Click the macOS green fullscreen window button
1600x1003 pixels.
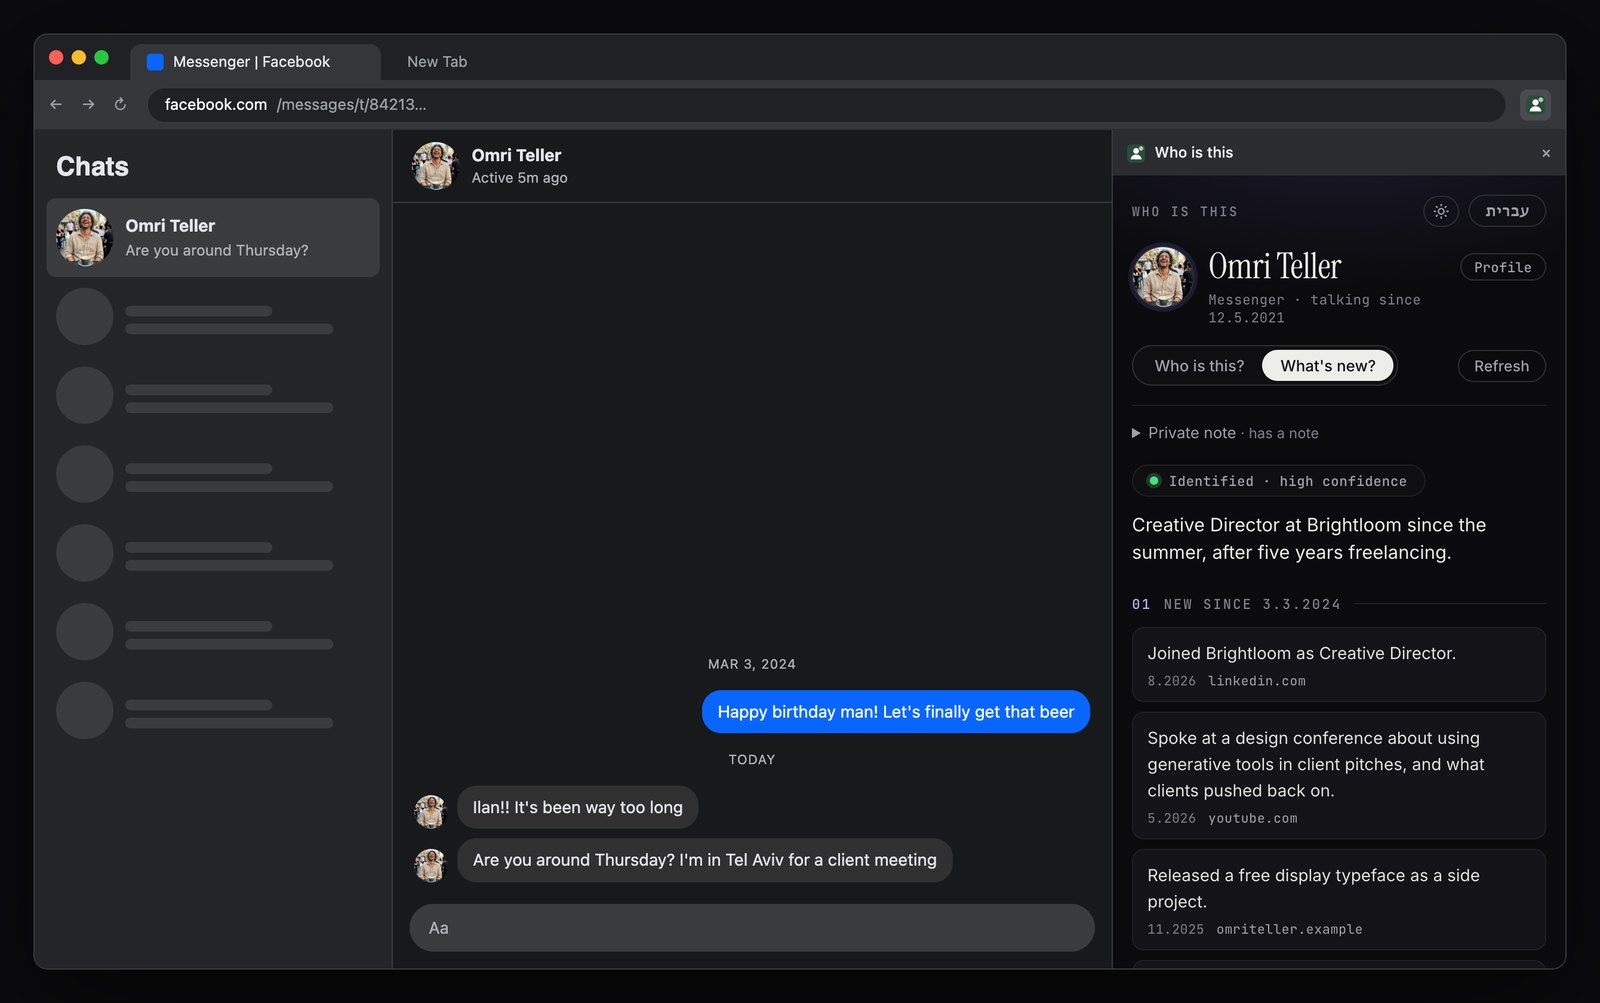[101, 57]
